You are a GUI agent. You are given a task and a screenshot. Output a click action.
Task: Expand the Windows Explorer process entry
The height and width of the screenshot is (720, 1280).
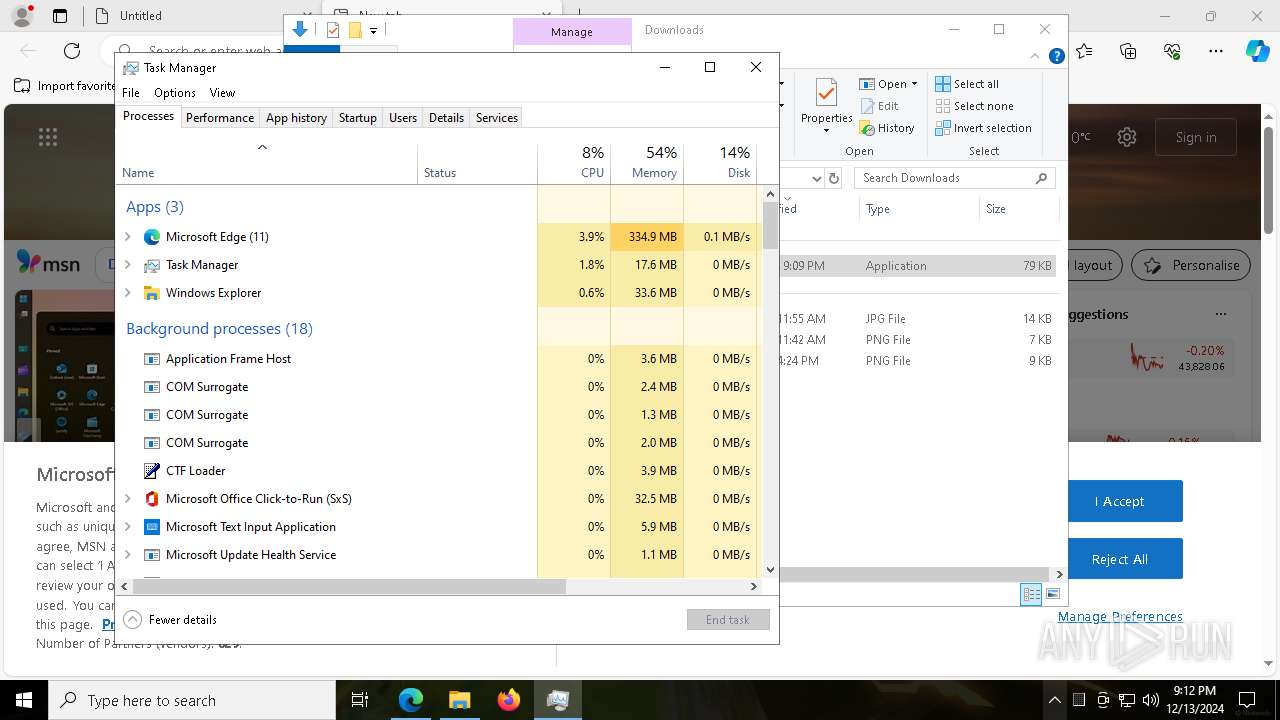pyautogui.click(x=127, y=293)
